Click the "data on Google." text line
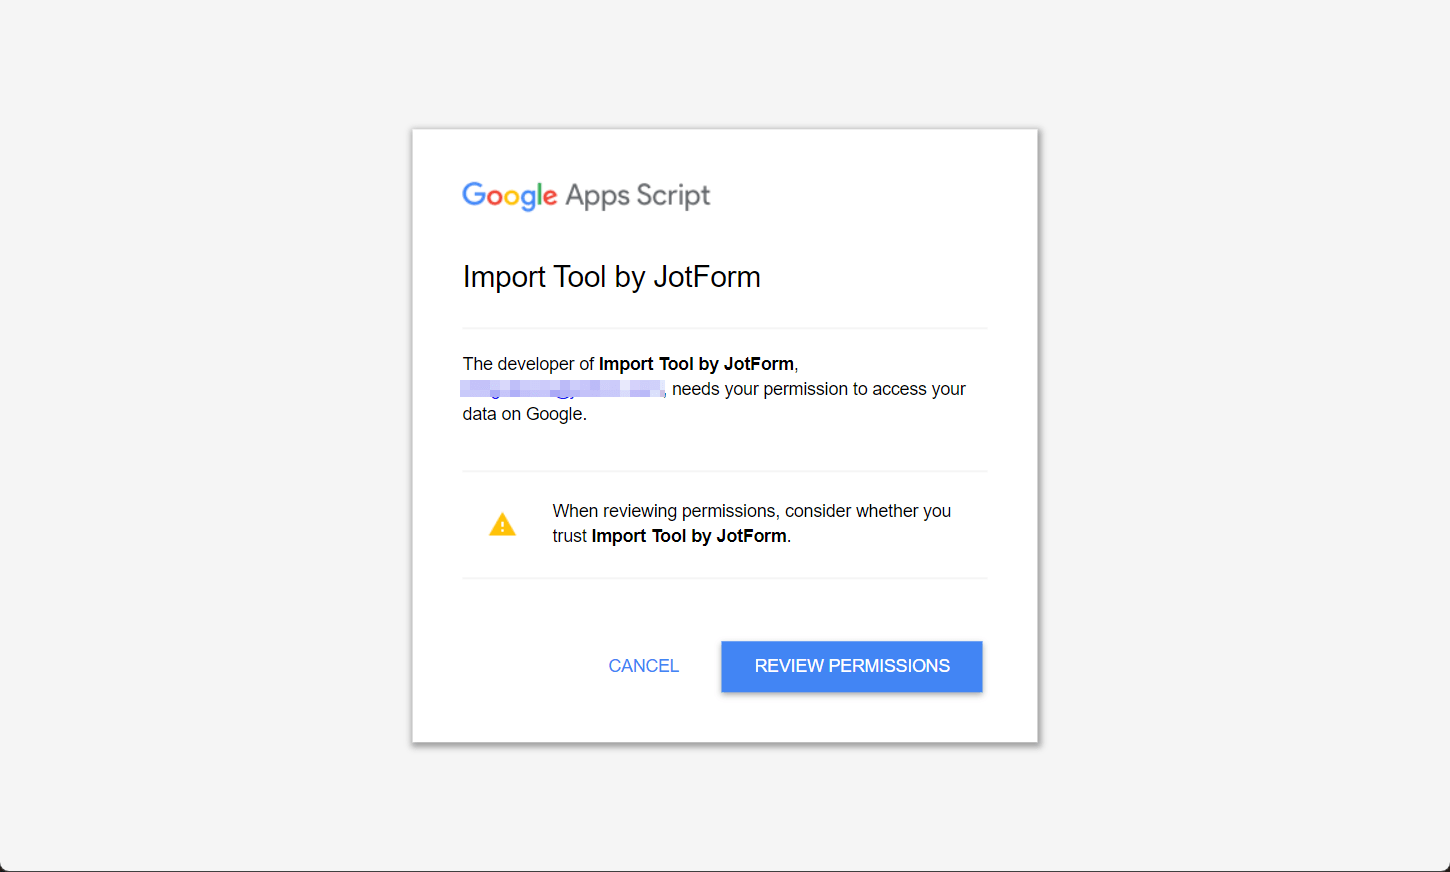Image resolution: width=1450 pixels, height=872 pixels. (524, 414)
